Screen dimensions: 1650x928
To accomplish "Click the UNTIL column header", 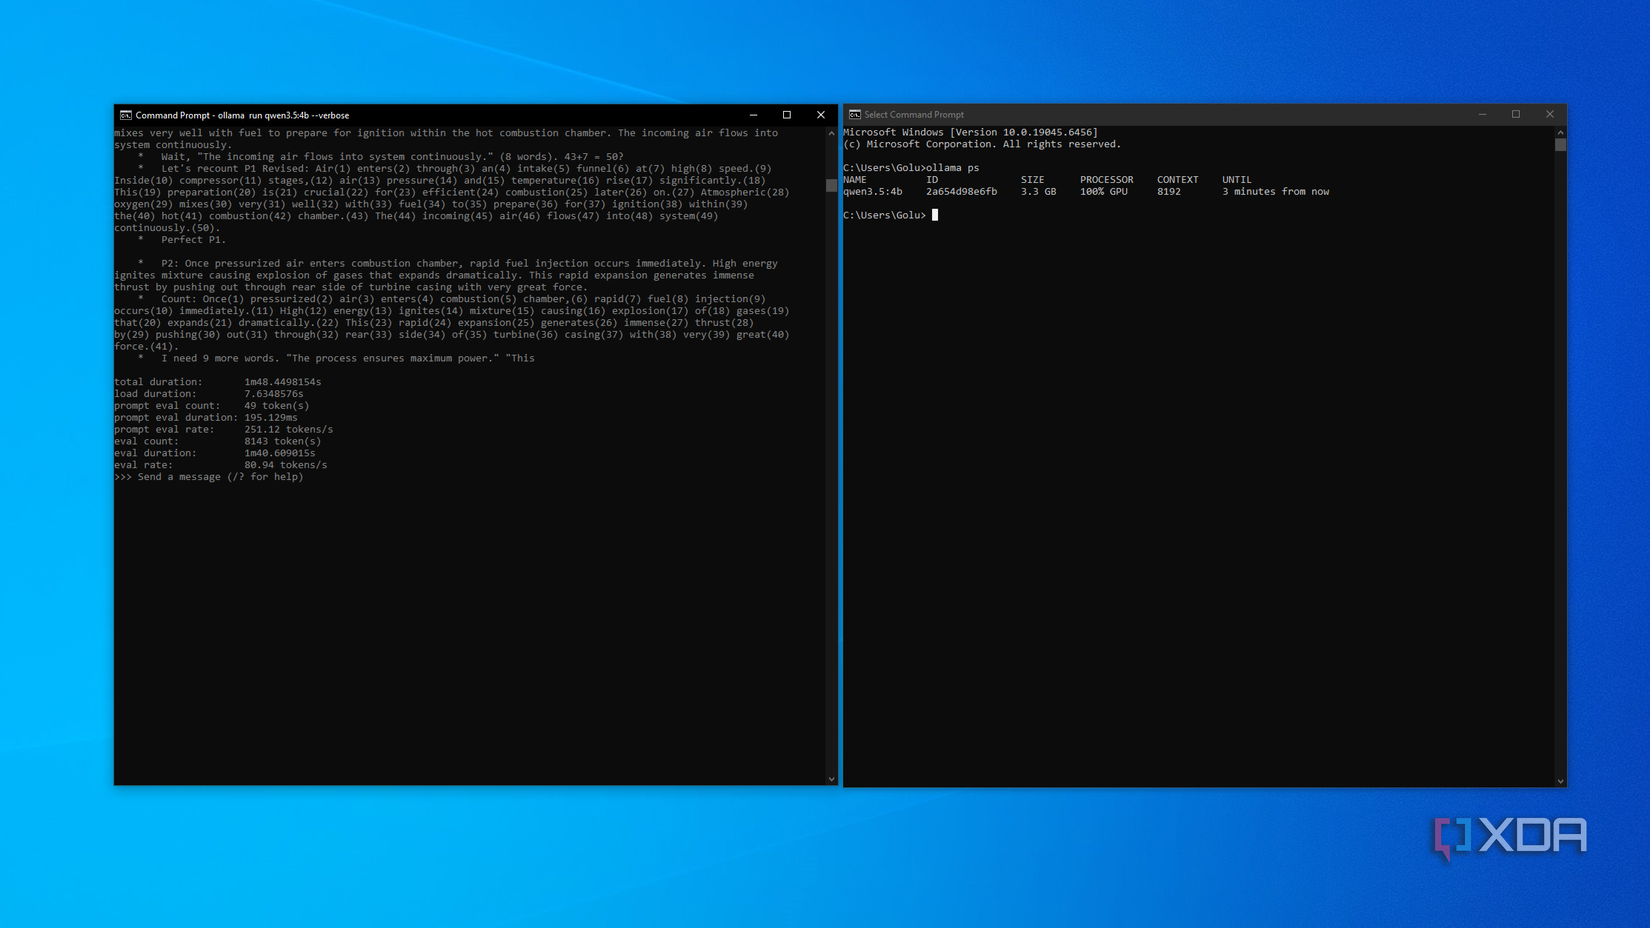I will click(1237, 180).
